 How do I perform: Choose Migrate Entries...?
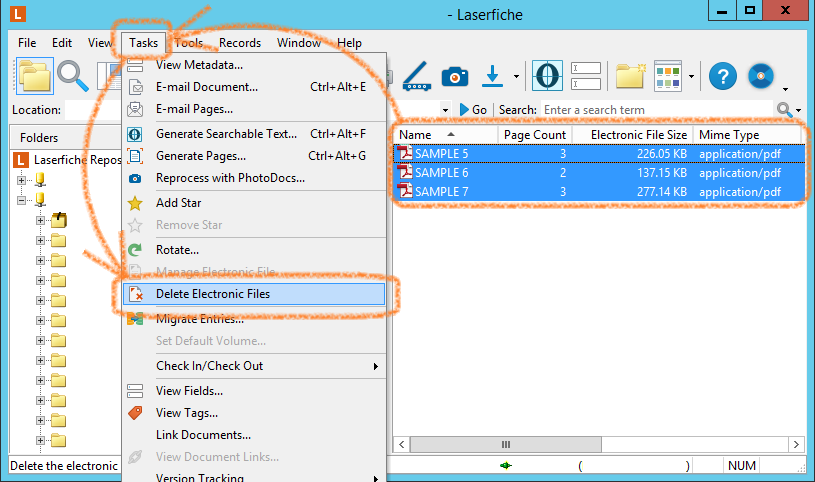(254, 319)
